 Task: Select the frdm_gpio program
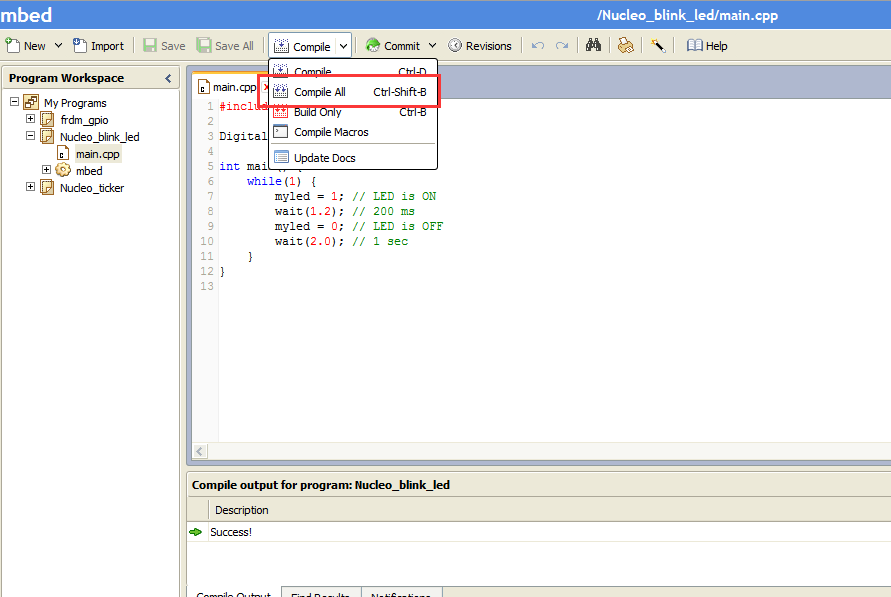(x=84, y=120)
